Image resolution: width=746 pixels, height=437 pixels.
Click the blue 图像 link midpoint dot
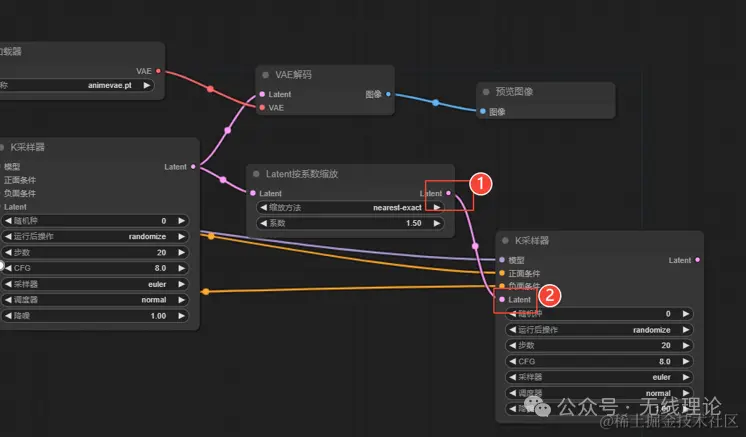point(435,102)
